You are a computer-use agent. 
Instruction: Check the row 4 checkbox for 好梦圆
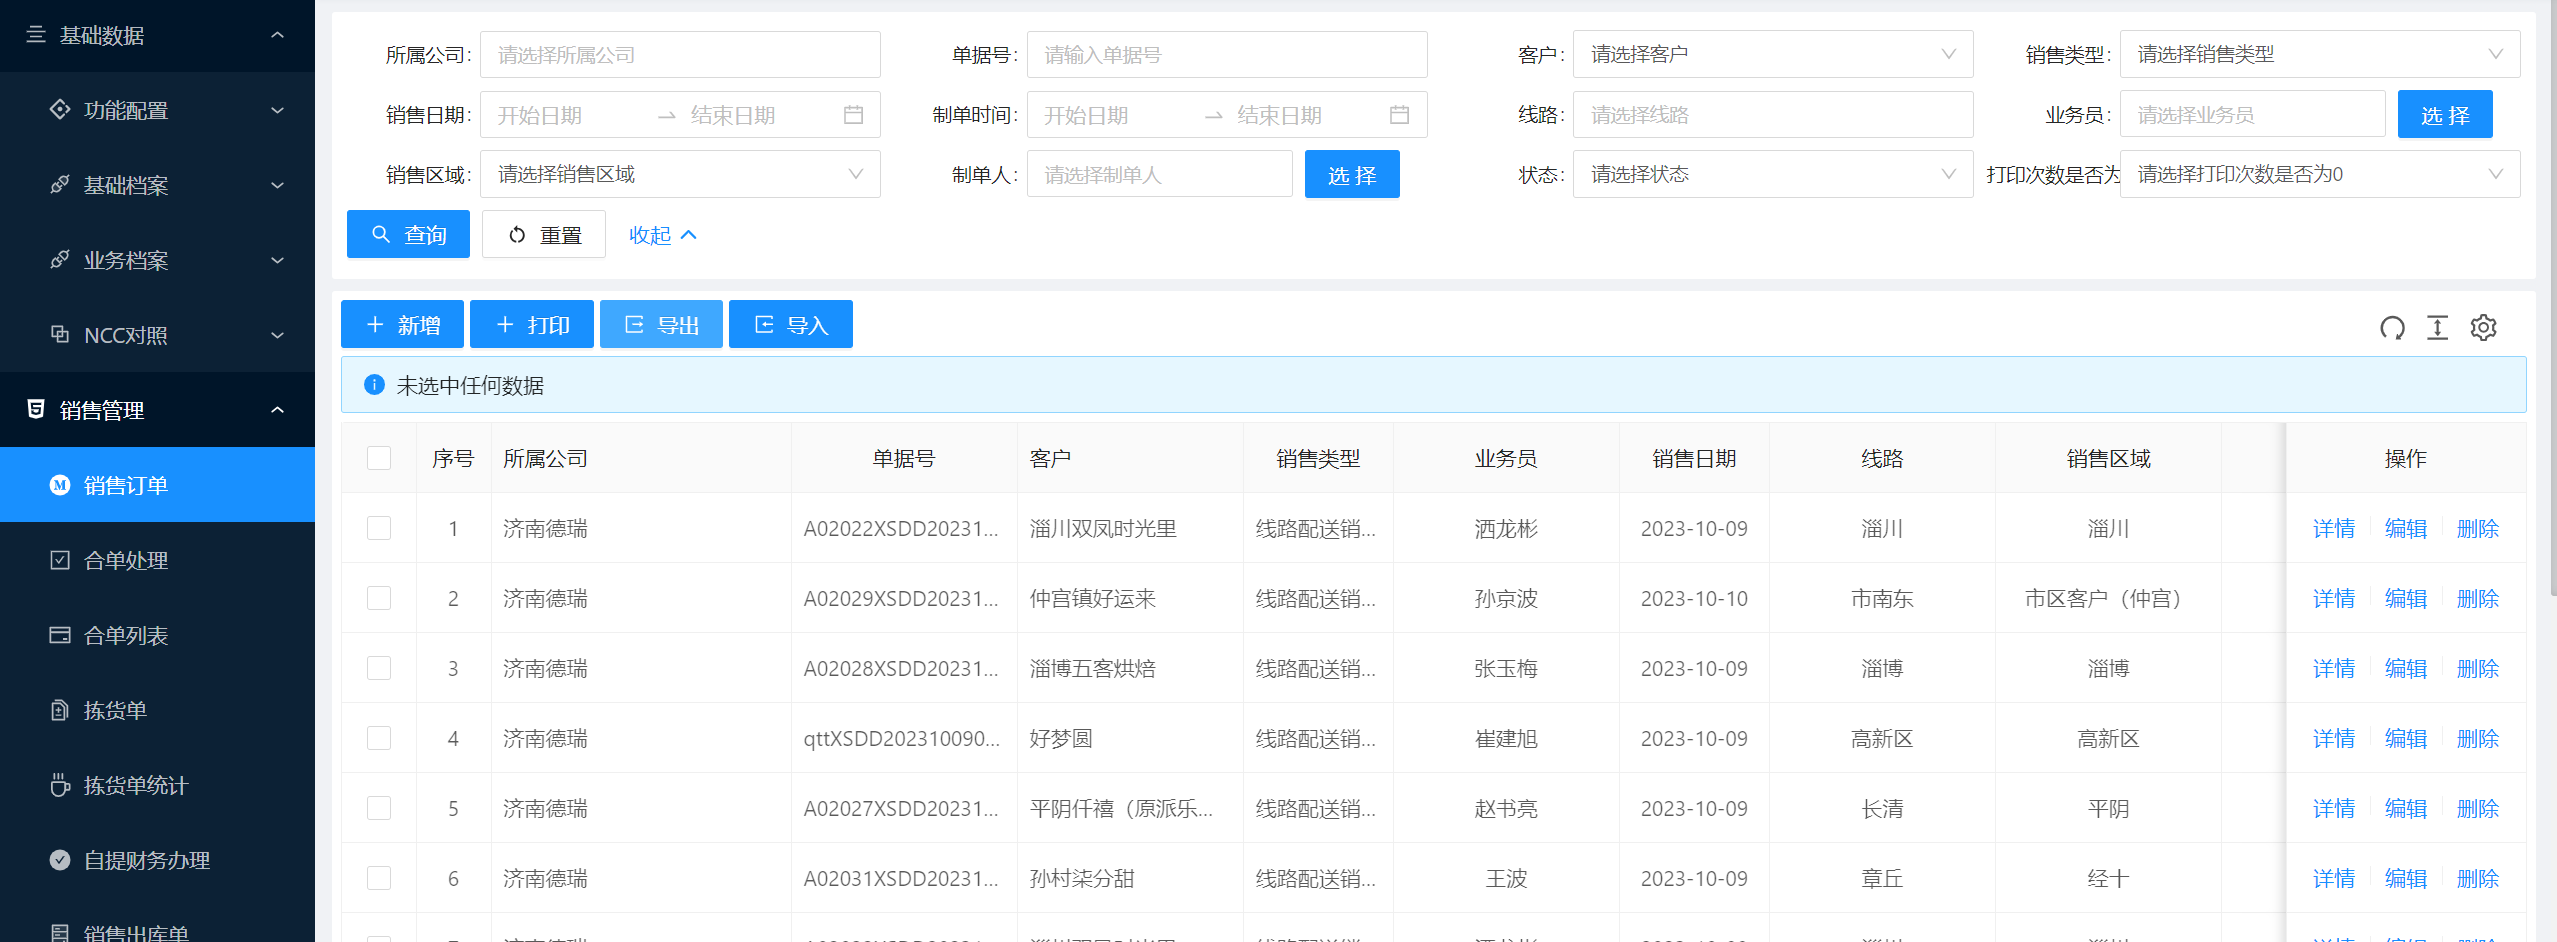(x=379, y=738)
